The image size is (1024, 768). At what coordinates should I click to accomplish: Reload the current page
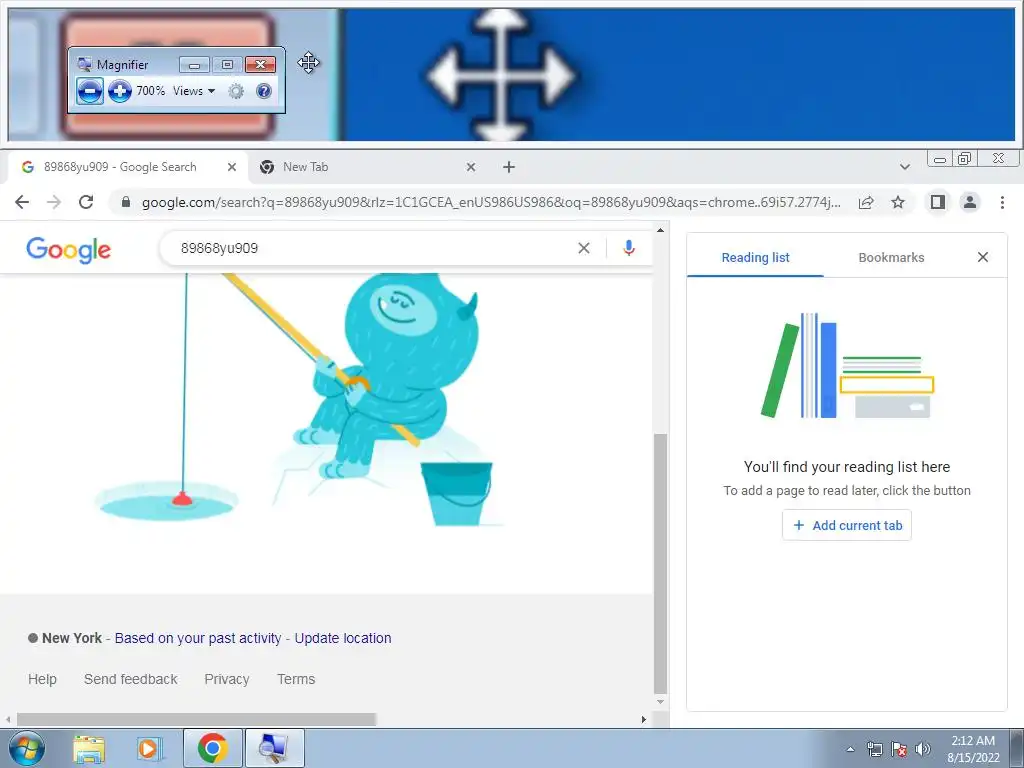click(x=86, y=202)
